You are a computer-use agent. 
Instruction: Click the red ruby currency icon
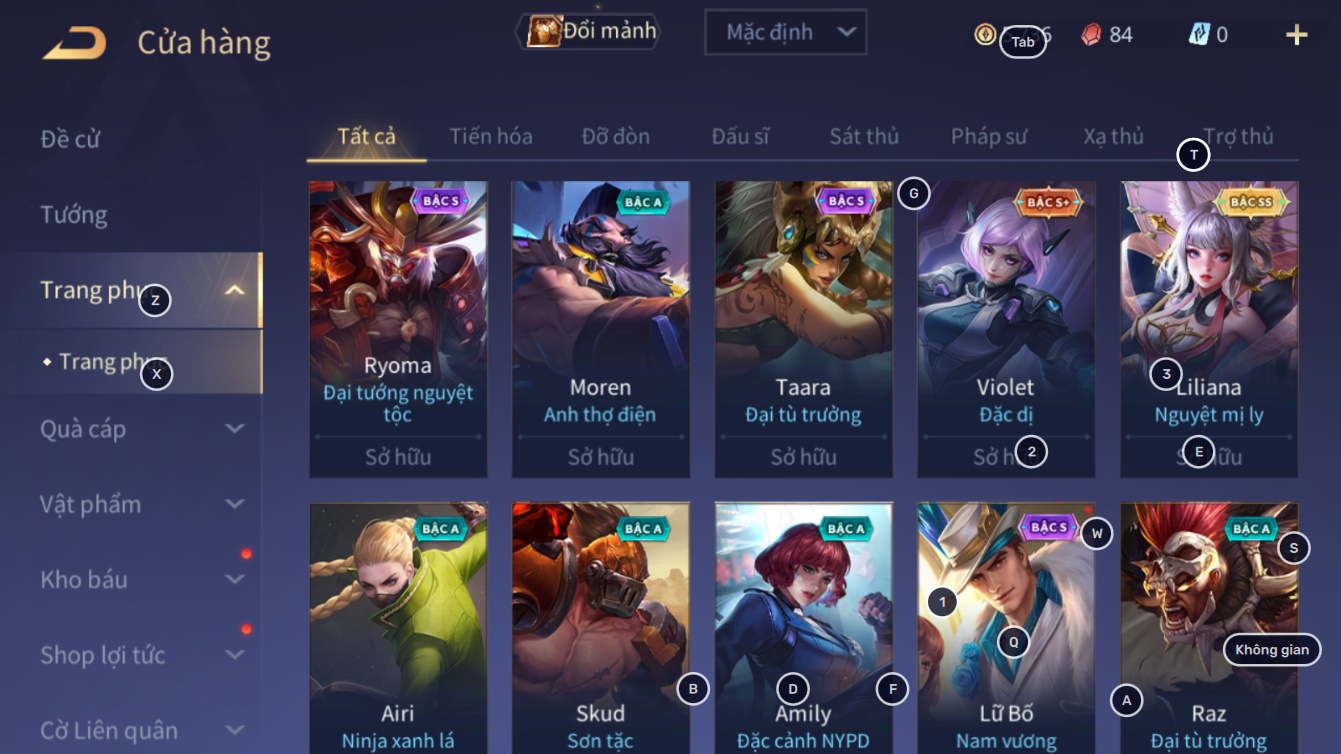pos(1091,34)
